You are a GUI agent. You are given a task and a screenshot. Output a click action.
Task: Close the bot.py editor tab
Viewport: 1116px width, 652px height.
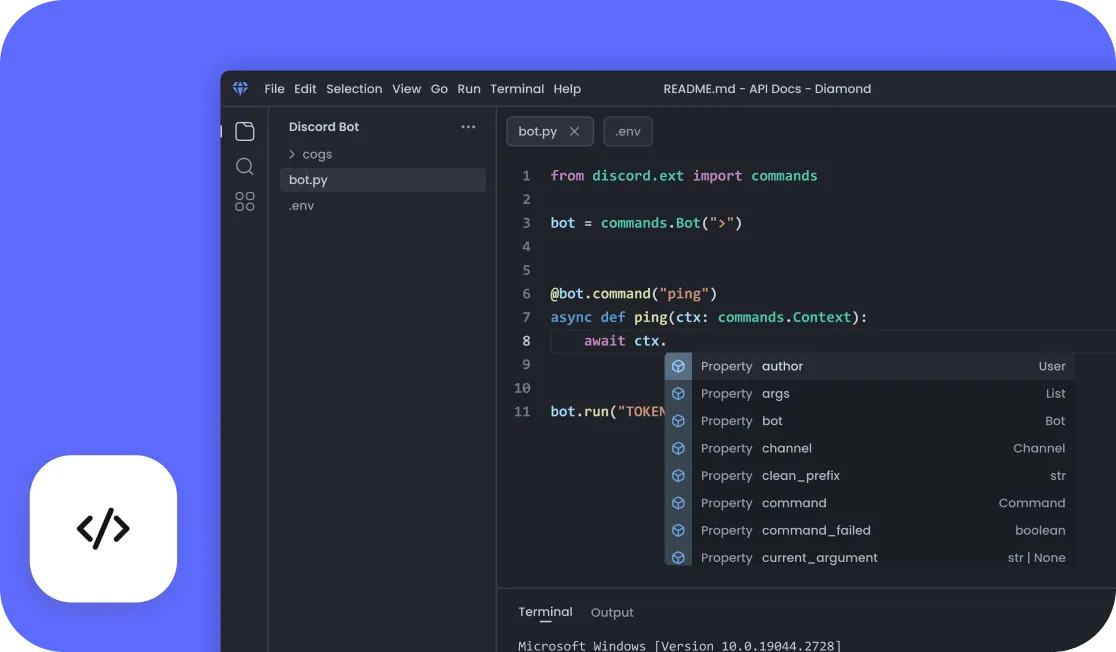pyautogui.click(x=574, y=131)
